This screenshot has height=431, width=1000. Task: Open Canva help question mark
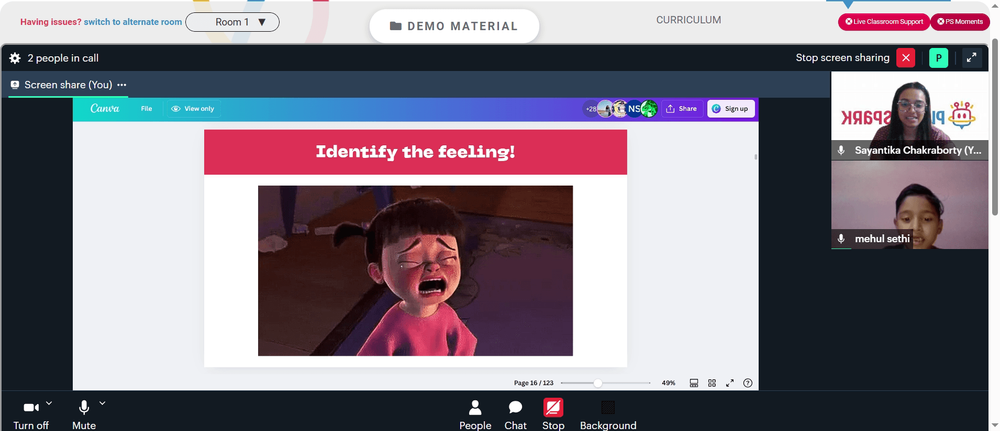point(748,383)
